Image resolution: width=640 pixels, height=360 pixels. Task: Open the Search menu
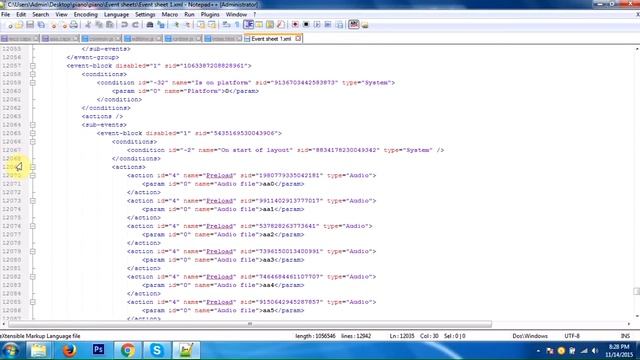click(40, 14)
